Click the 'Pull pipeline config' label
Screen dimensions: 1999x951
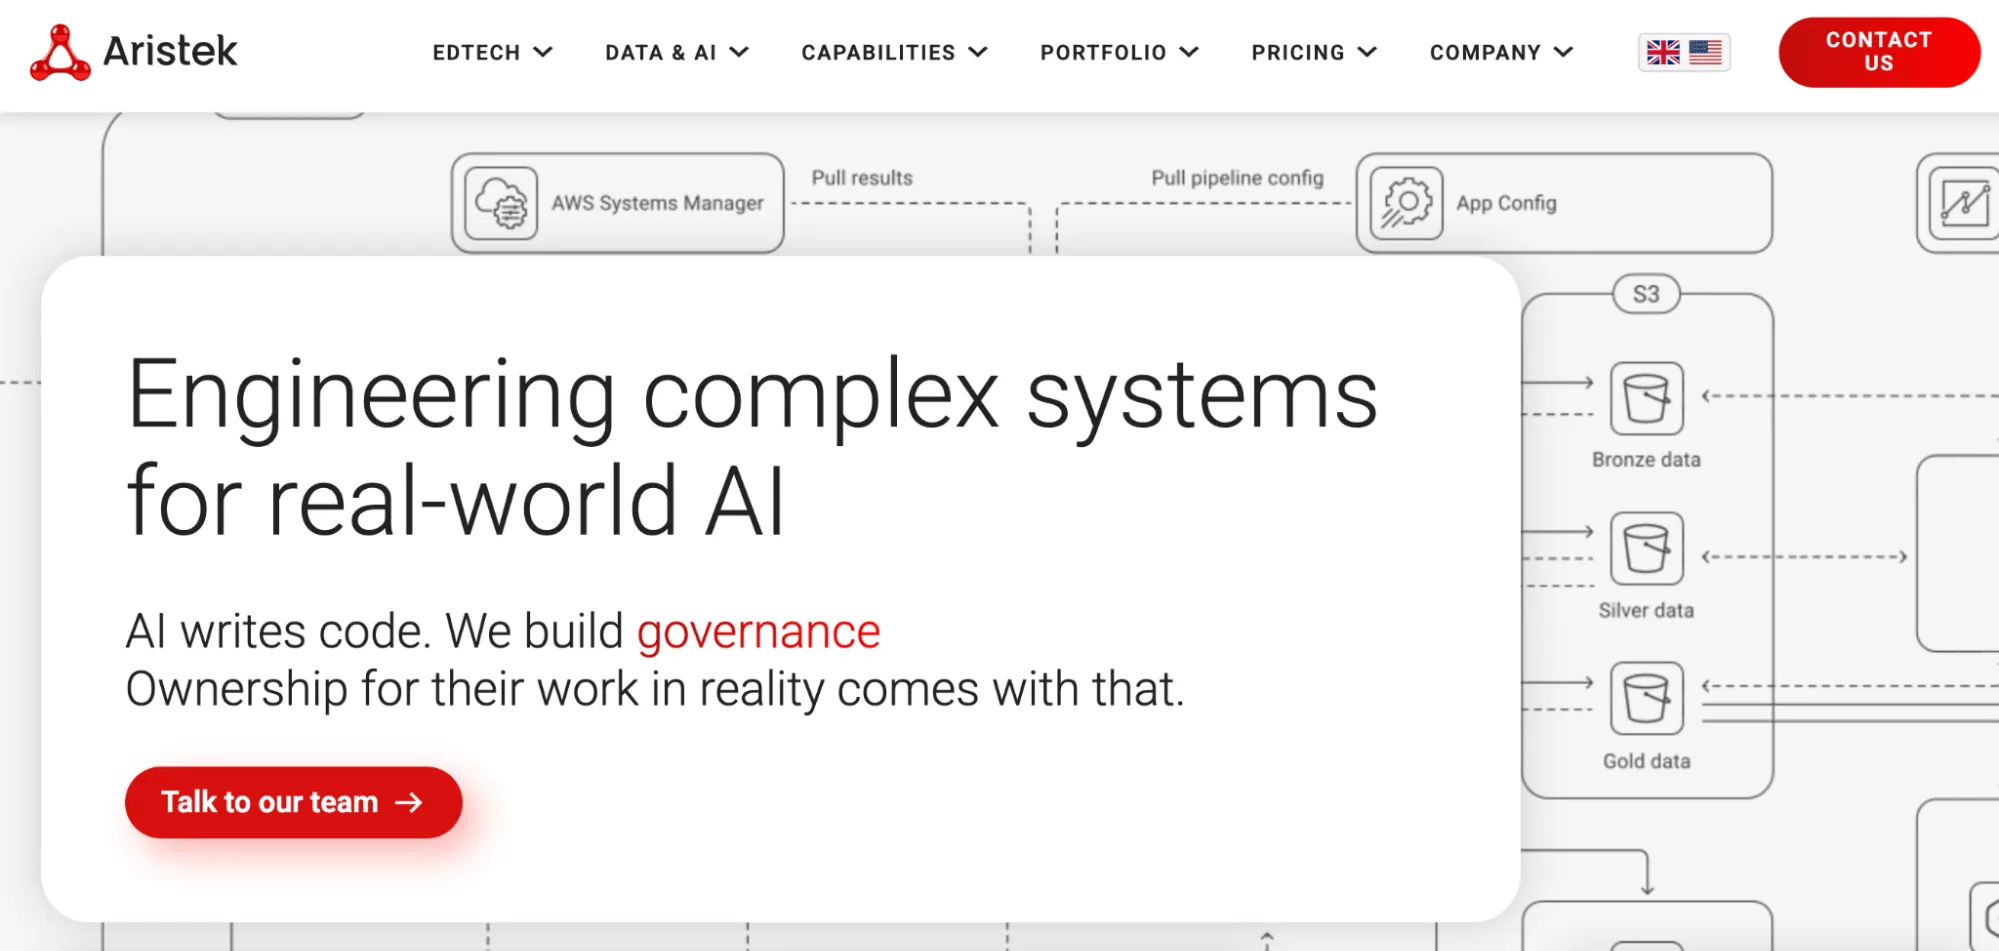pos(1237,178)
